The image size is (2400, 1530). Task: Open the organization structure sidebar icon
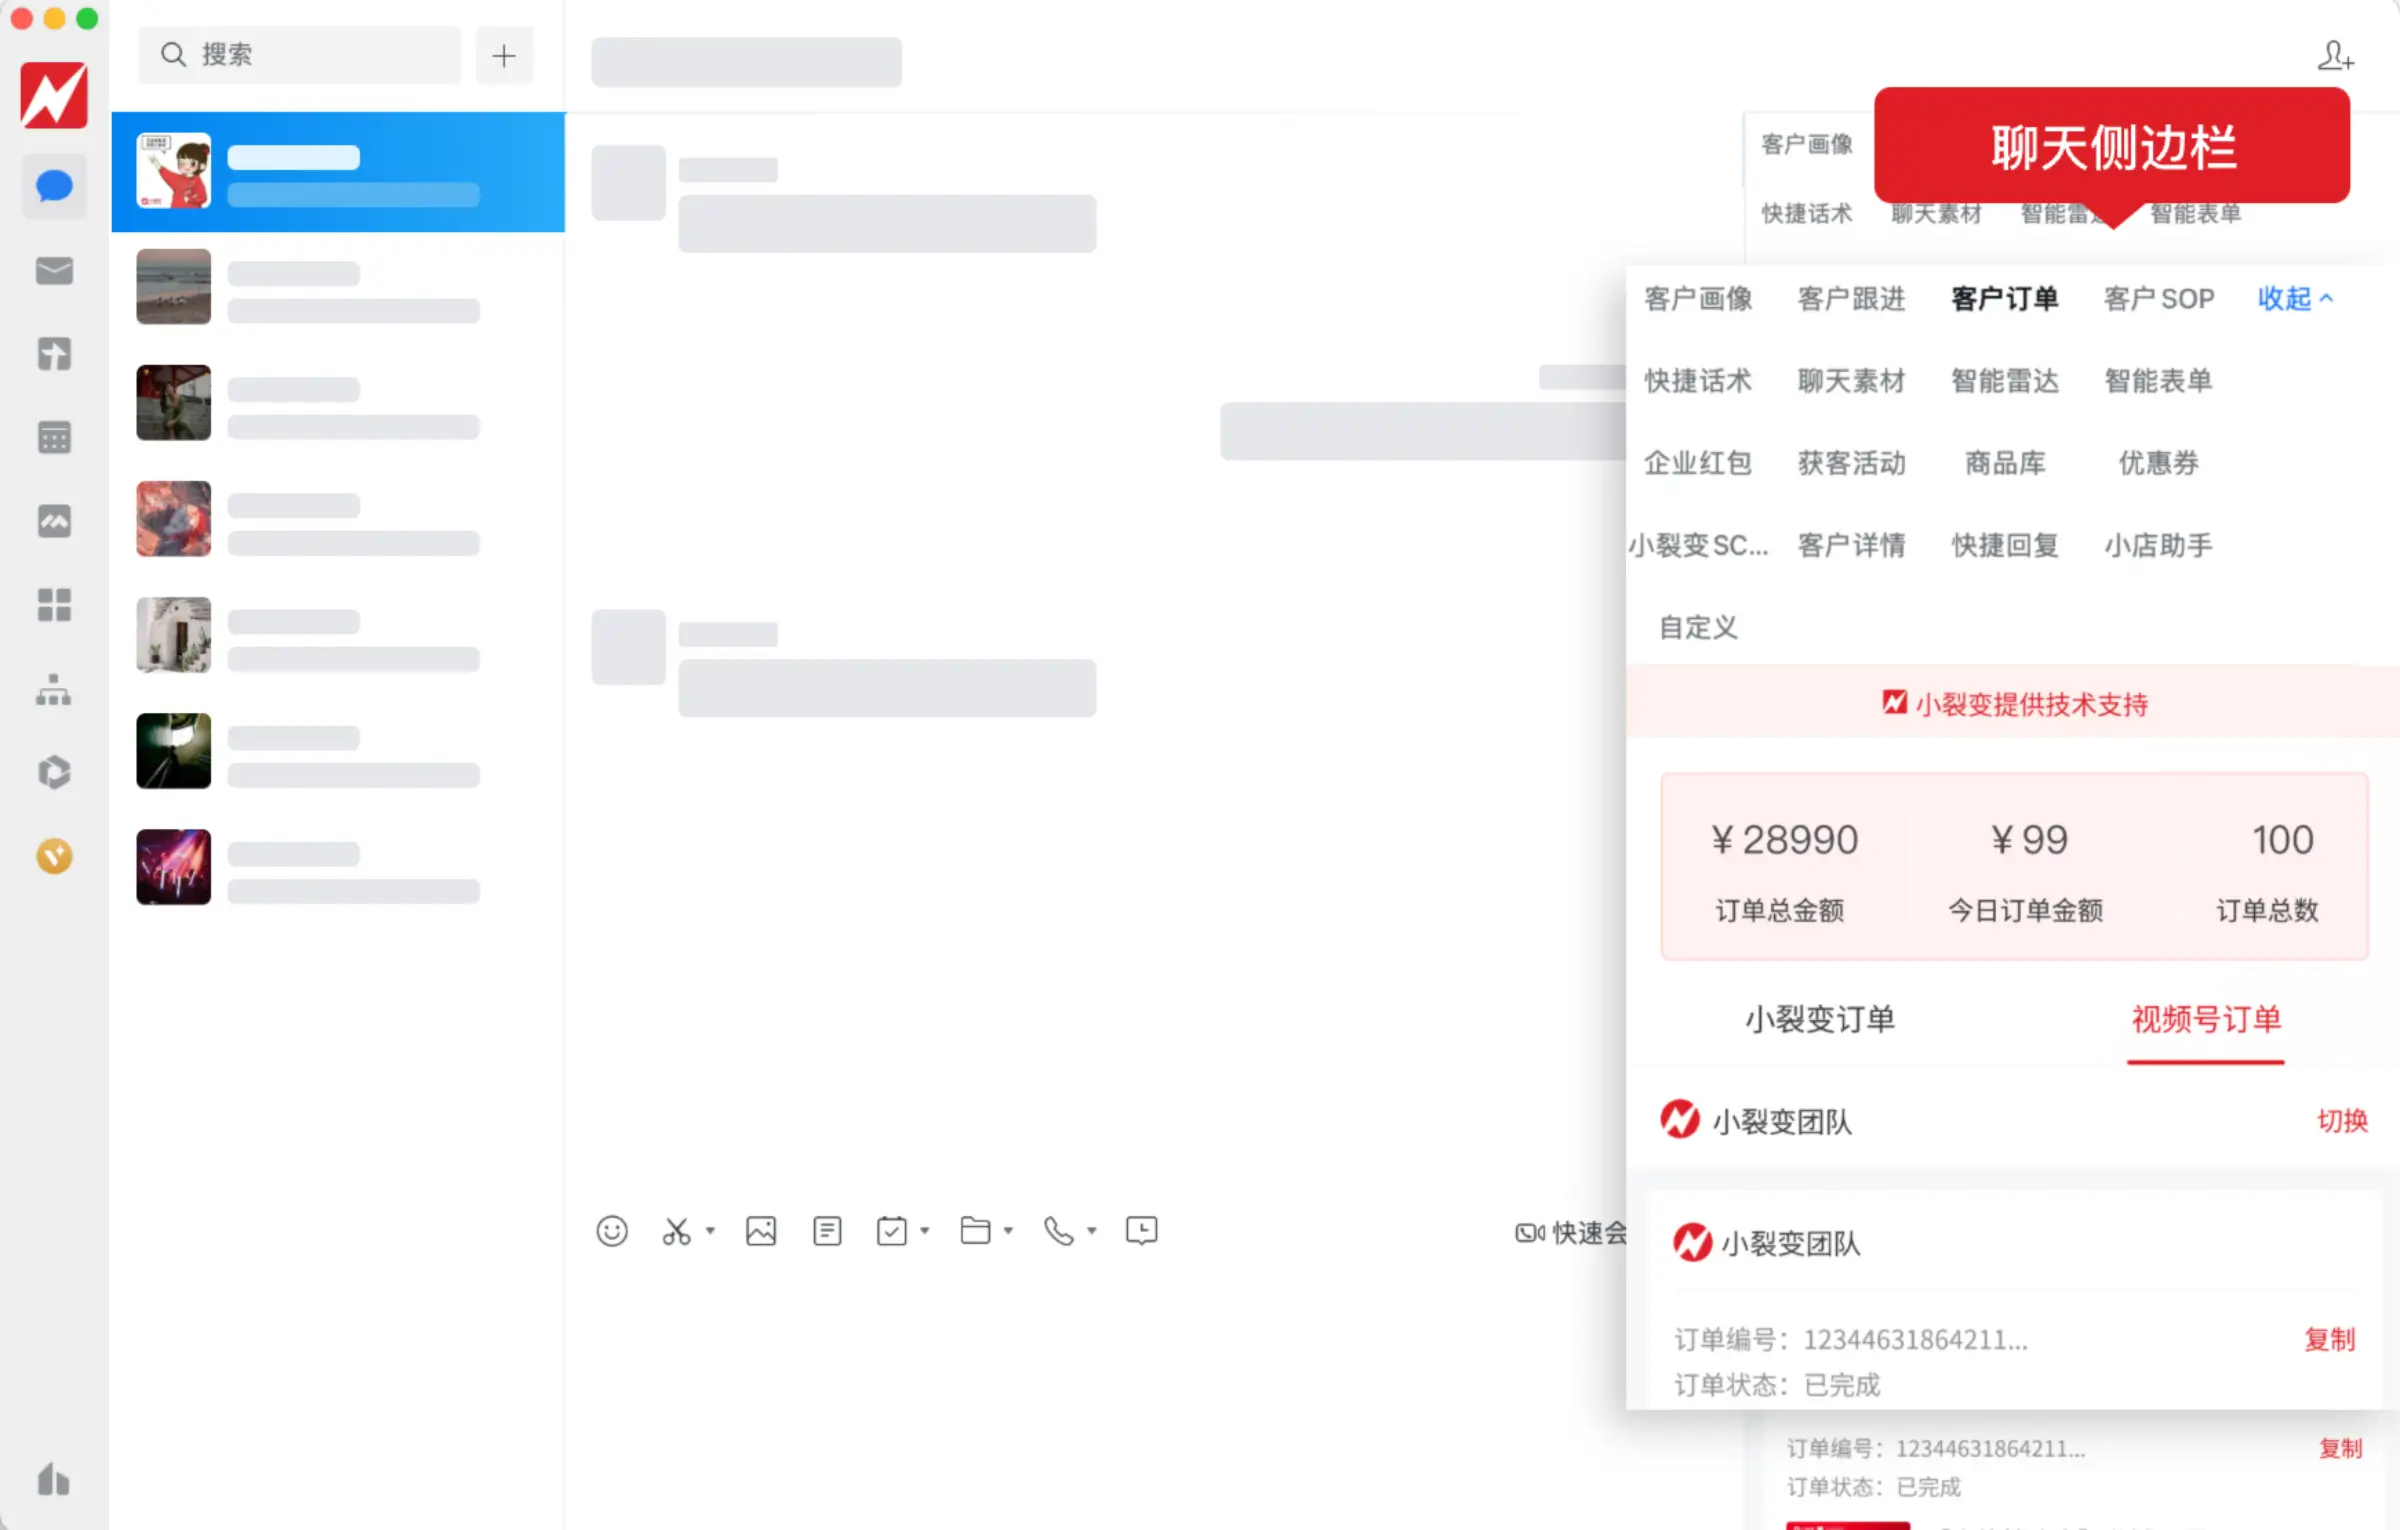point(54,689)
